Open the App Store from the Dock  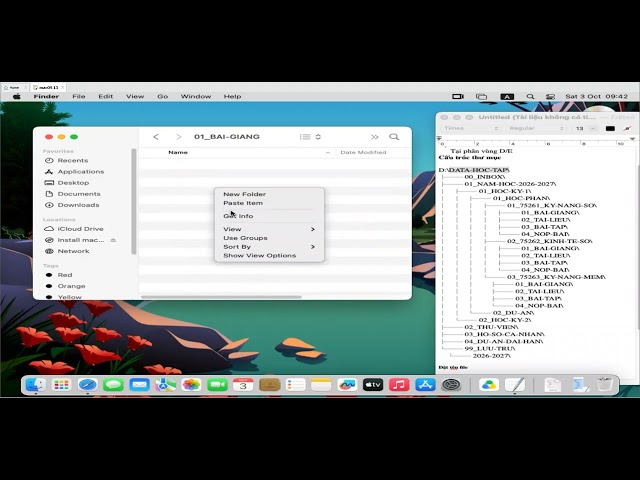tap(425, 384)
